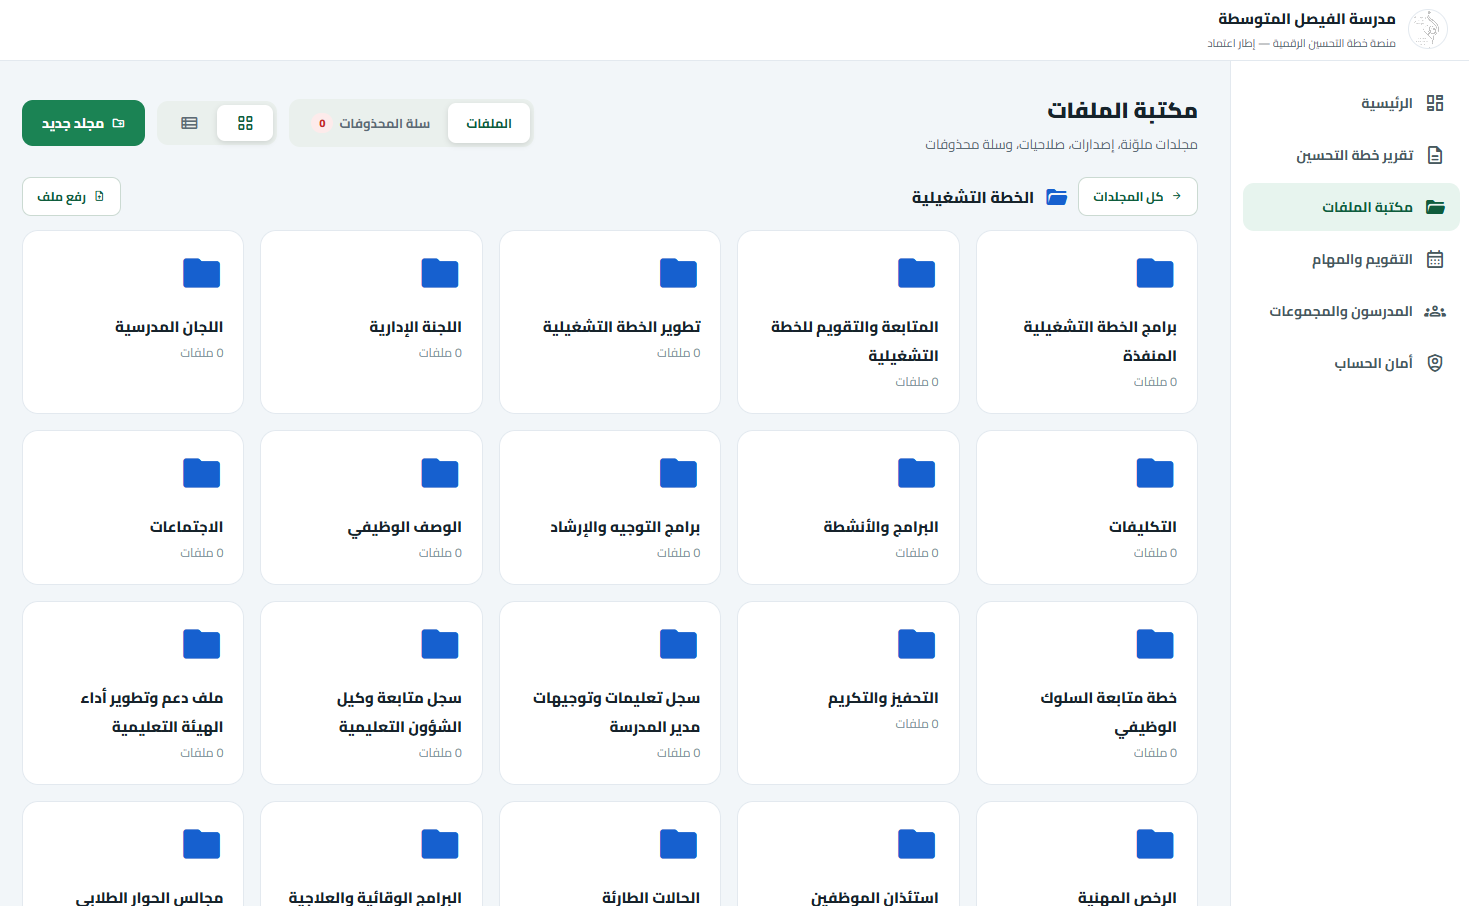Click the مدرسة الفيصل المتوسطة title

1306,19
